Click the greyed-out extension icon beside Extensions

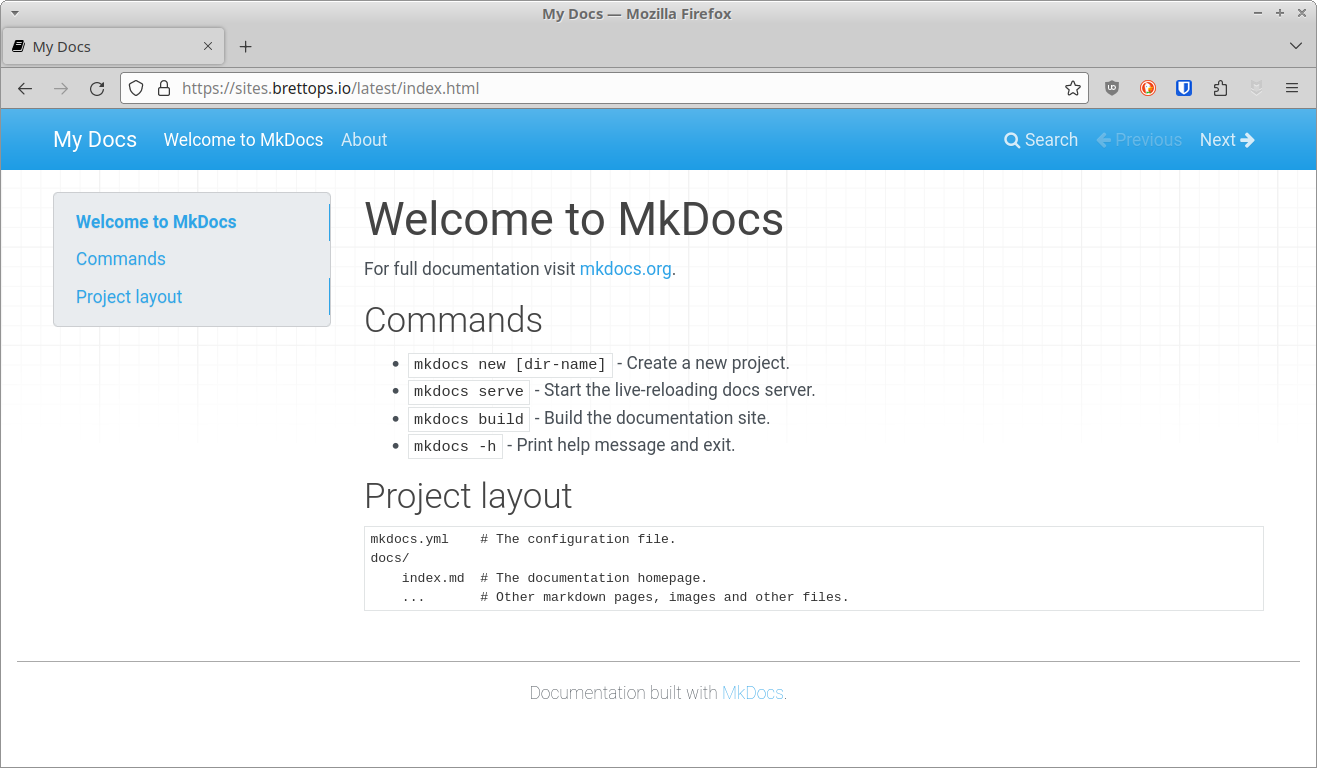(1256, 88)
